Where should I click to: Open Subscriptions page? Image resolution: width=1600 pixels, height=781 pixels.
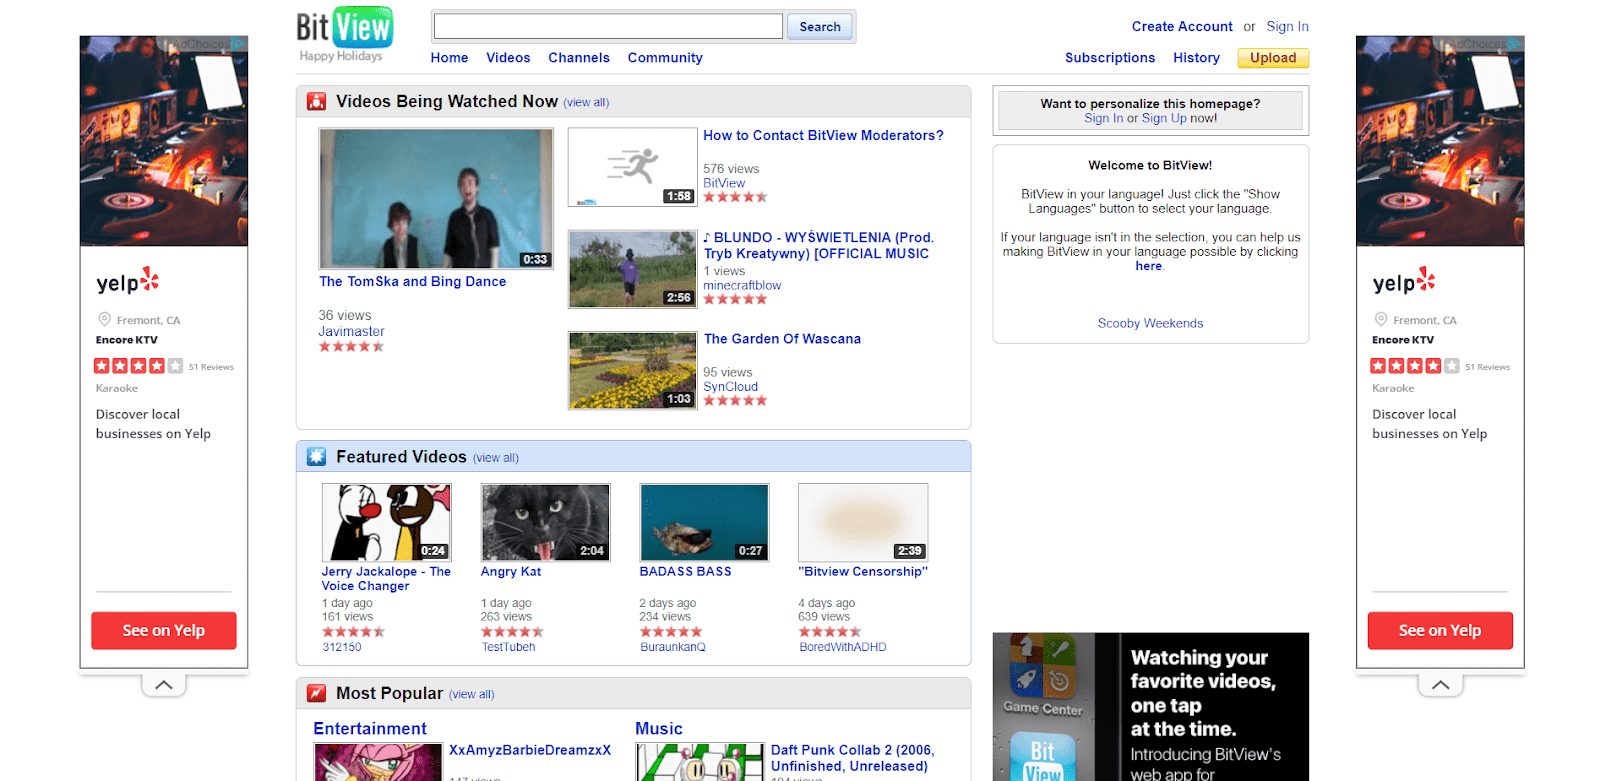click(1110, 58)
